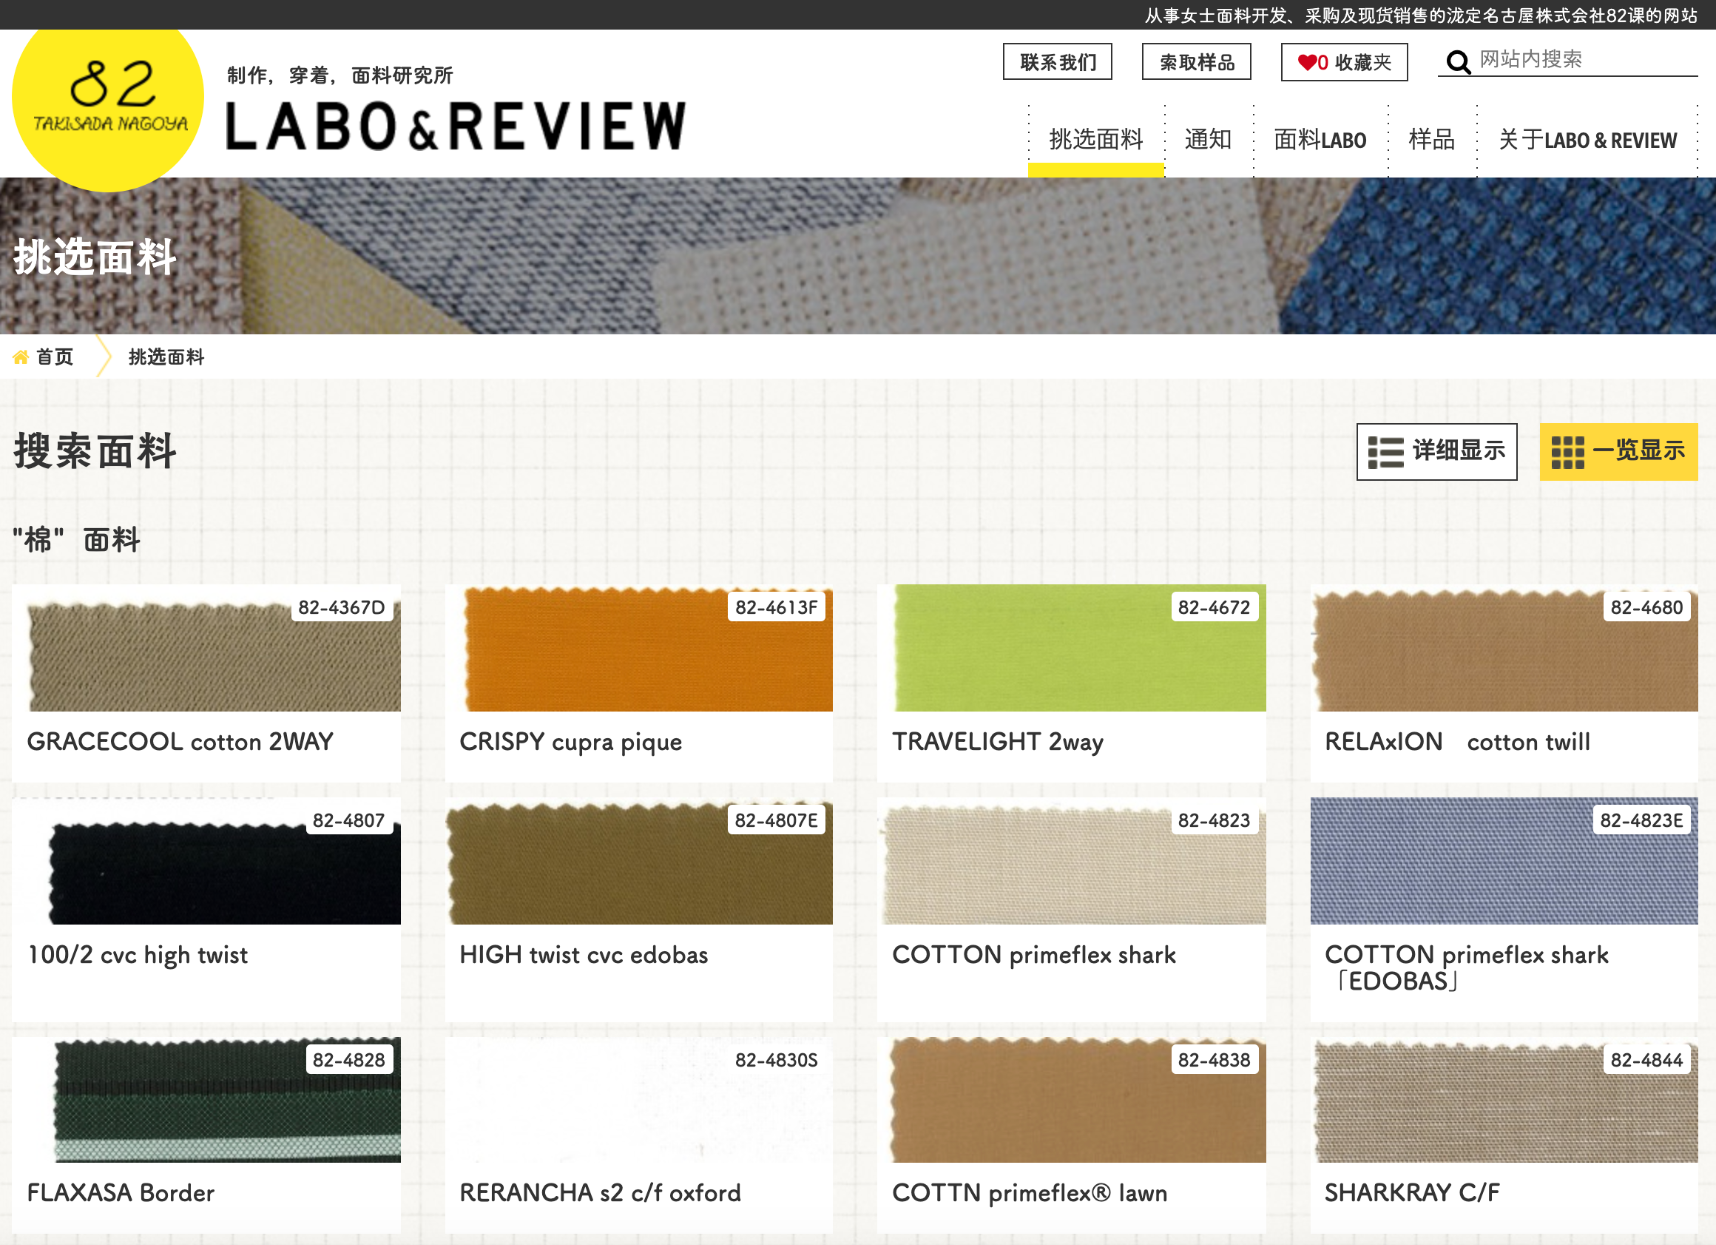1716x1245 pixels.
Task: Click the LABO&REVIEW title logo
Action: click(x=455, y=126)
